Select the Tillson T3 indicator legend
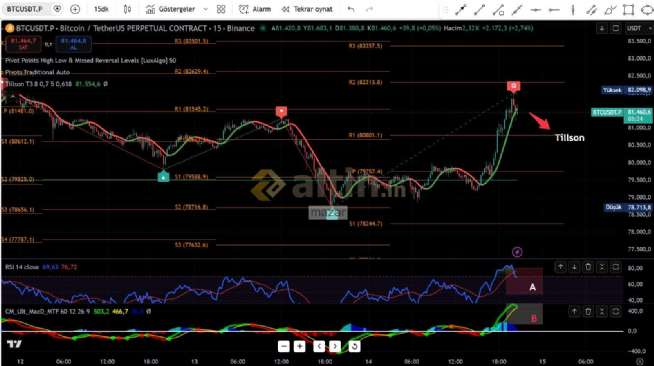Screen dimensions: 654x366 (x=39, y=84)
